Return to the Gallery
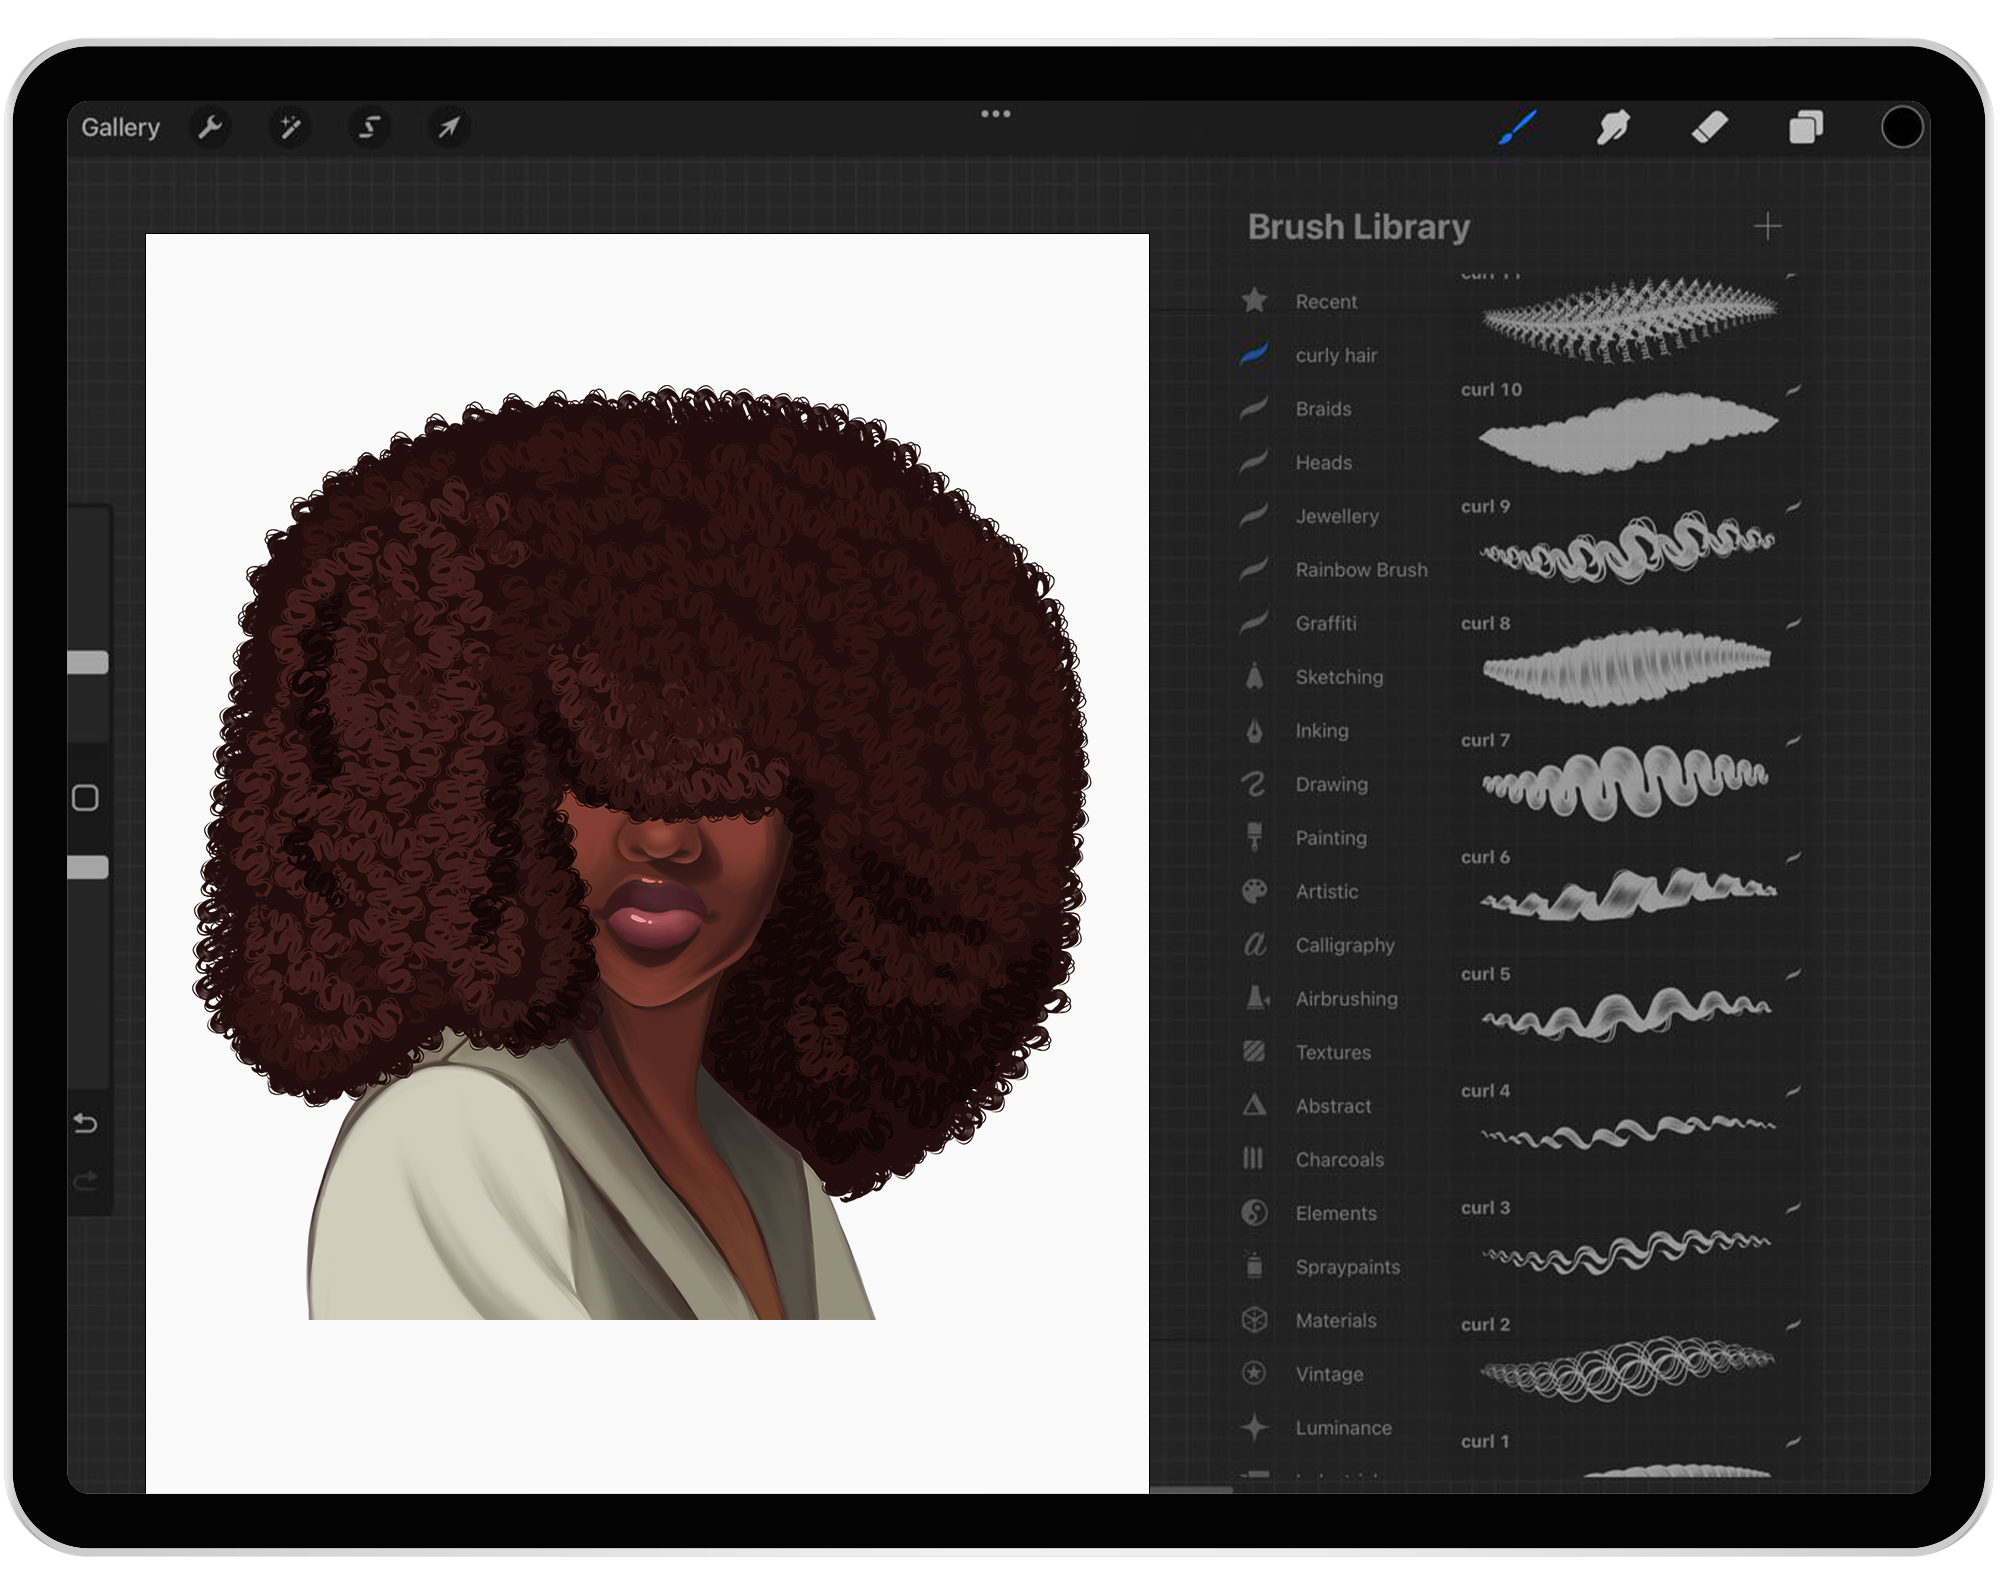Image resolution: width=2000 pixels, height=1589 pixels. [121, 128]
